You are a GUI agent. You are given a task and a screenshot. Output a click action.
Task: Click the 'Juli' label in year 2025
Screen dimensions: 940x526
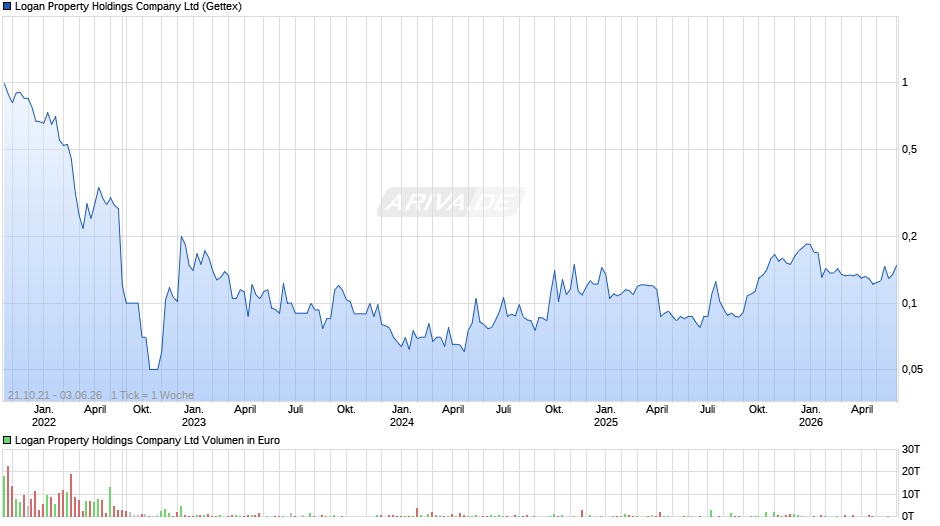(x=707, y=410)
